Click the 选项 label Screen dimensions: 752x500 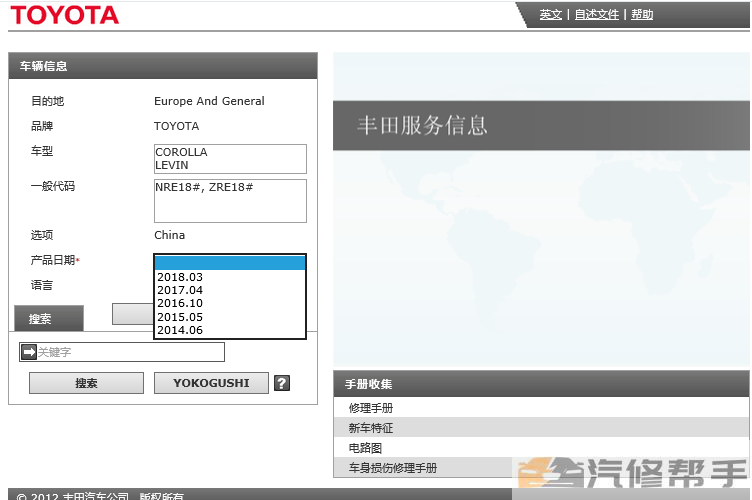[42, 235]
